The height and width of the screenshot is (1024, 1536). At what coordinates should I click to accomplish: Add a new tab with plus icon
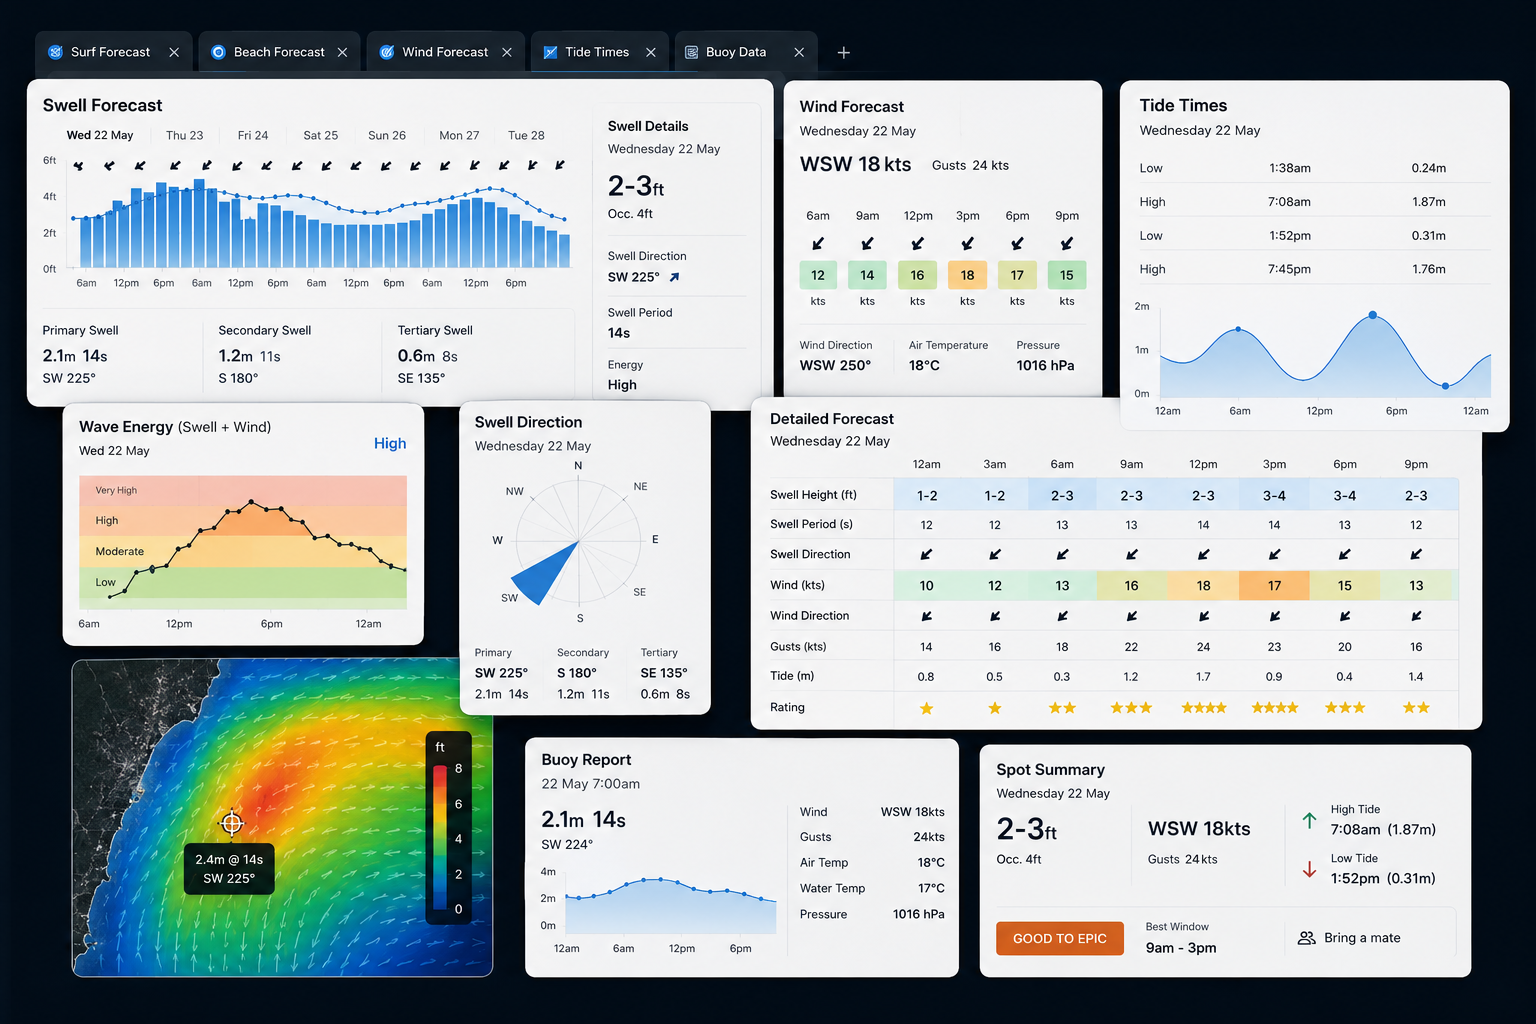coord(844,52)
